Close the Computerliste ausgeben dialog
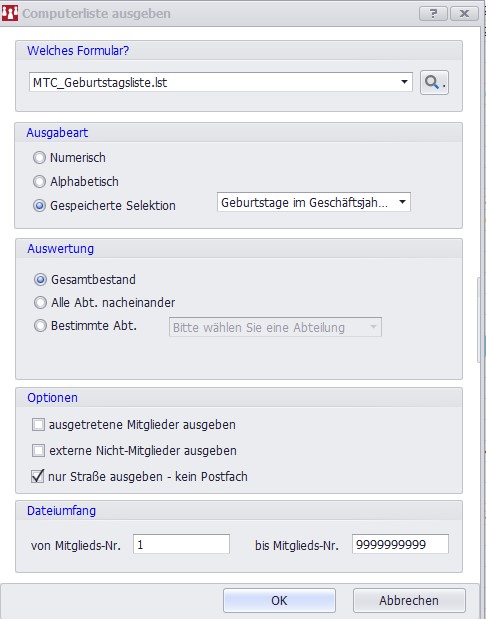The width and height of the screenshot is (486, 619). pos(464,13)
